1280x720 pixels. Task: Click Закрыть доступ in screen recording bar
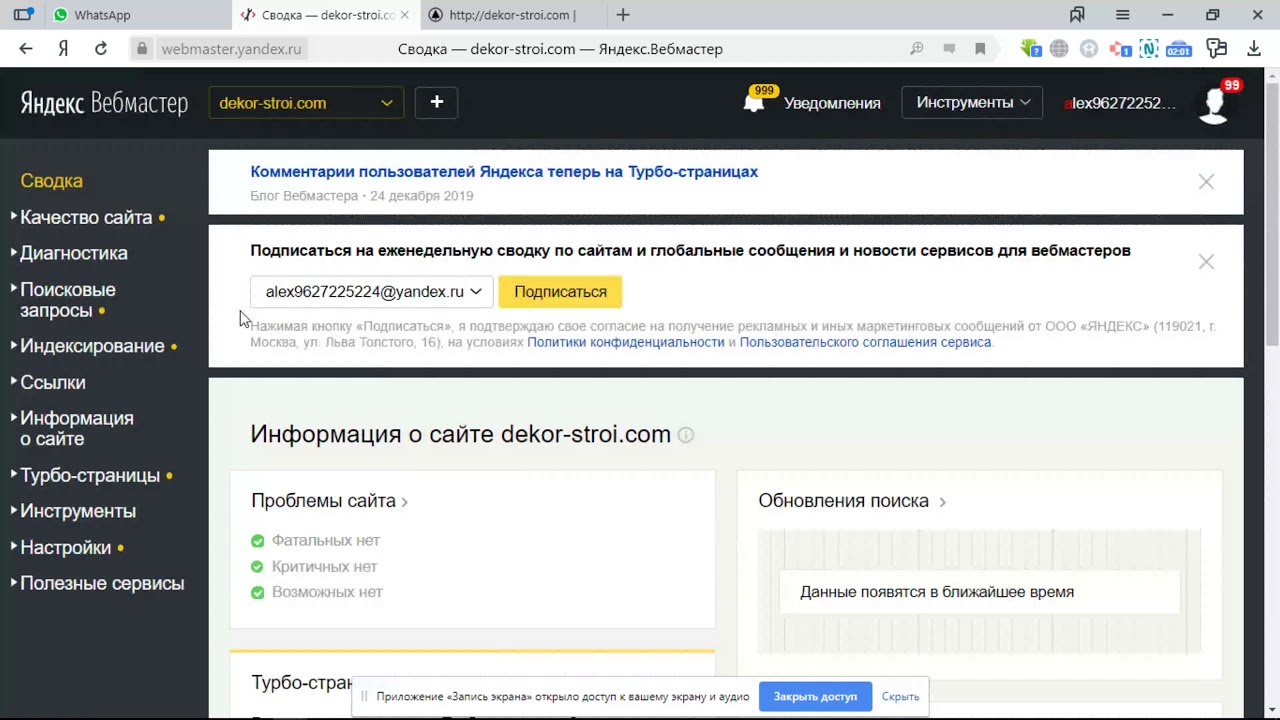pos(815,697)
